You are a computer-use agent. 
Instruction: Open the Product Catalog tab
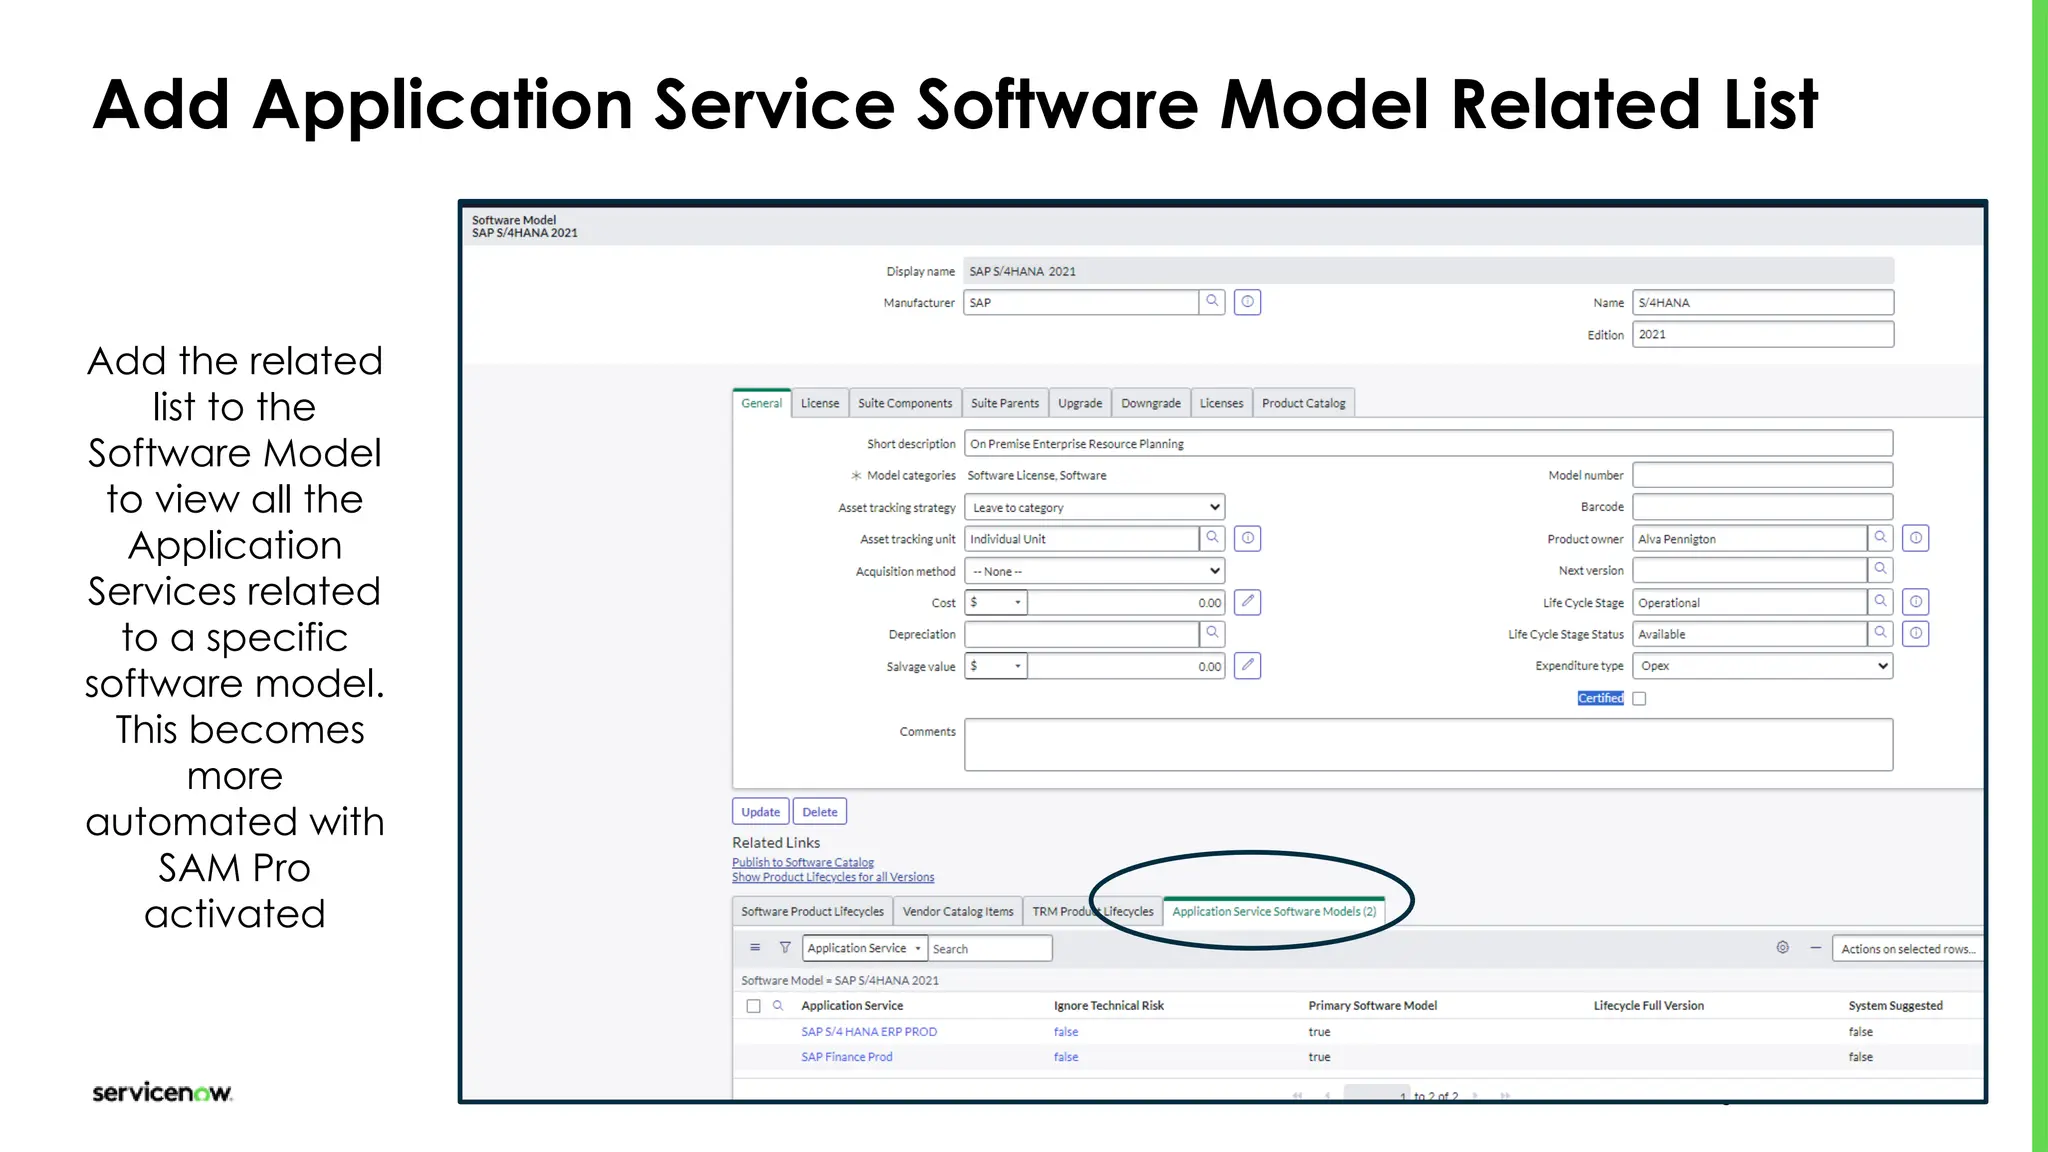click(1303, 403)
